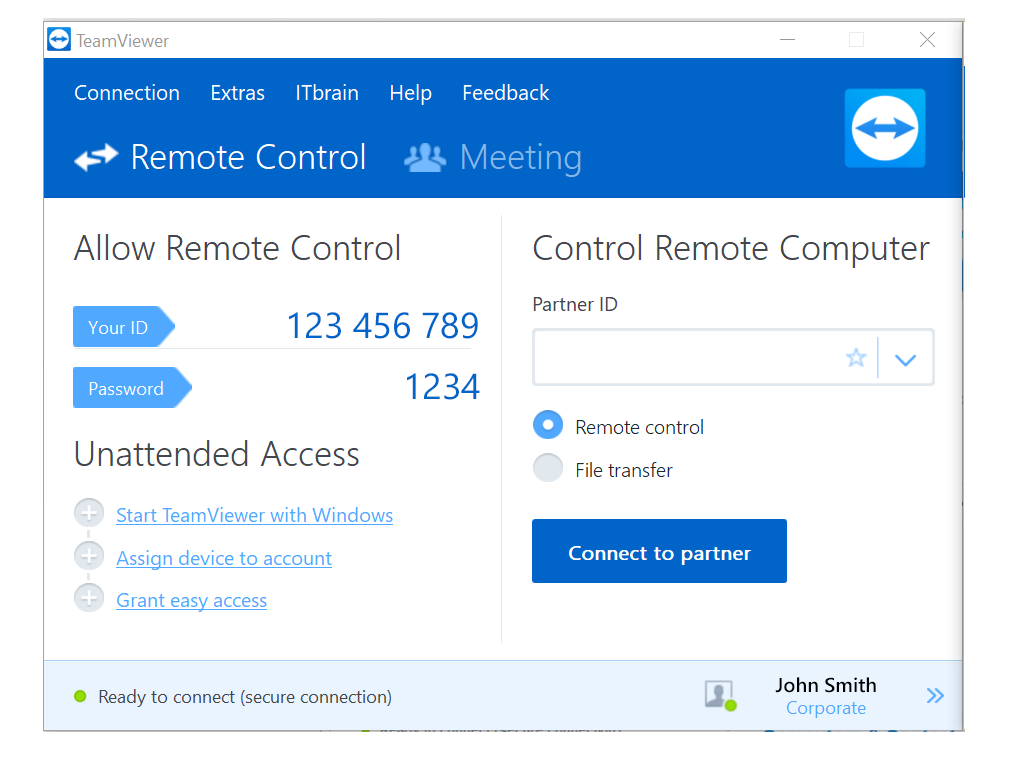Click the plus icon beside Assign device to account
This screenshot has width=1024, height=768.
88,555
